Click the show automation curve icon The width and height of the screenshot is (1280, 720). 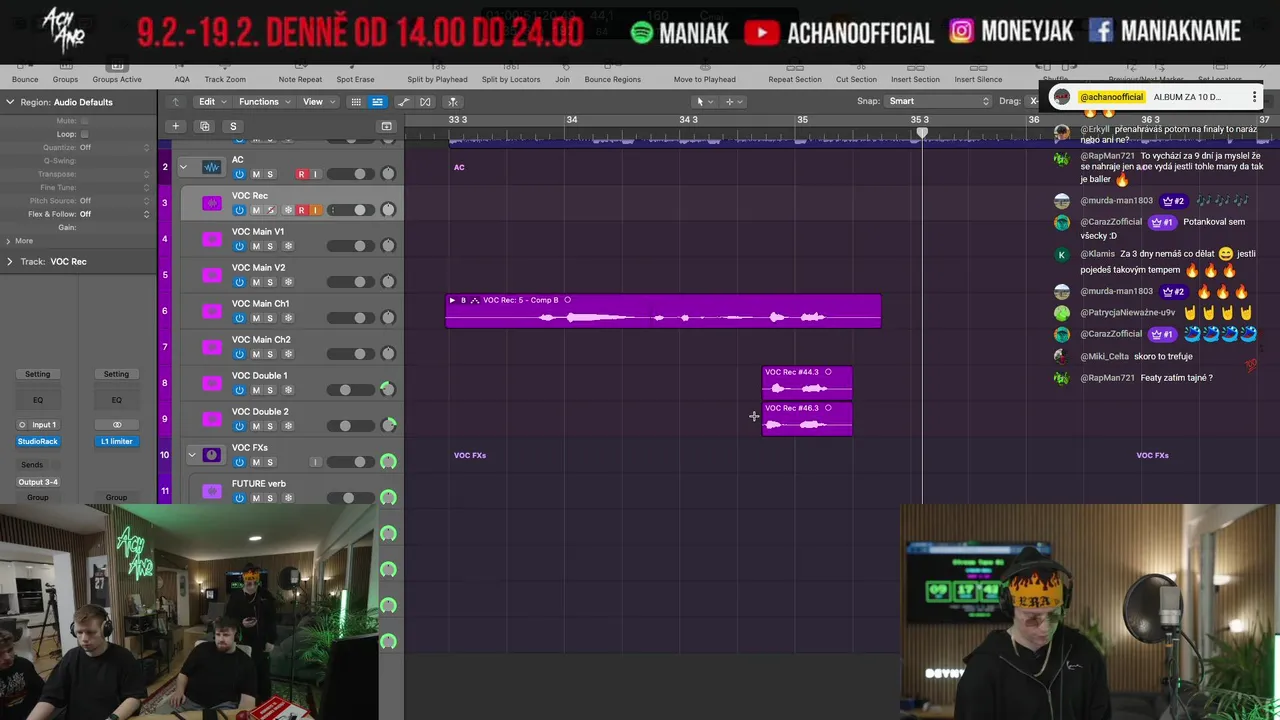403,102
